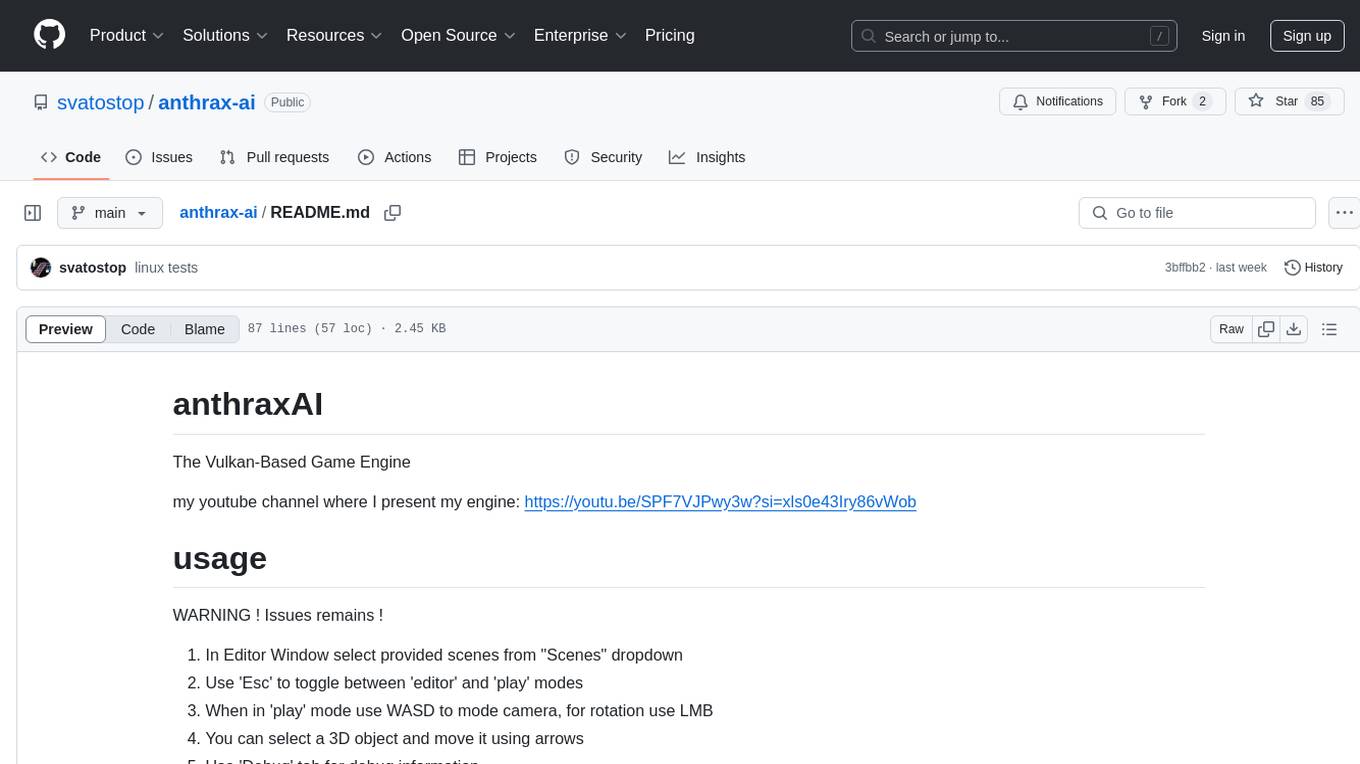Open the Actions tab

[x=394, y=157]
